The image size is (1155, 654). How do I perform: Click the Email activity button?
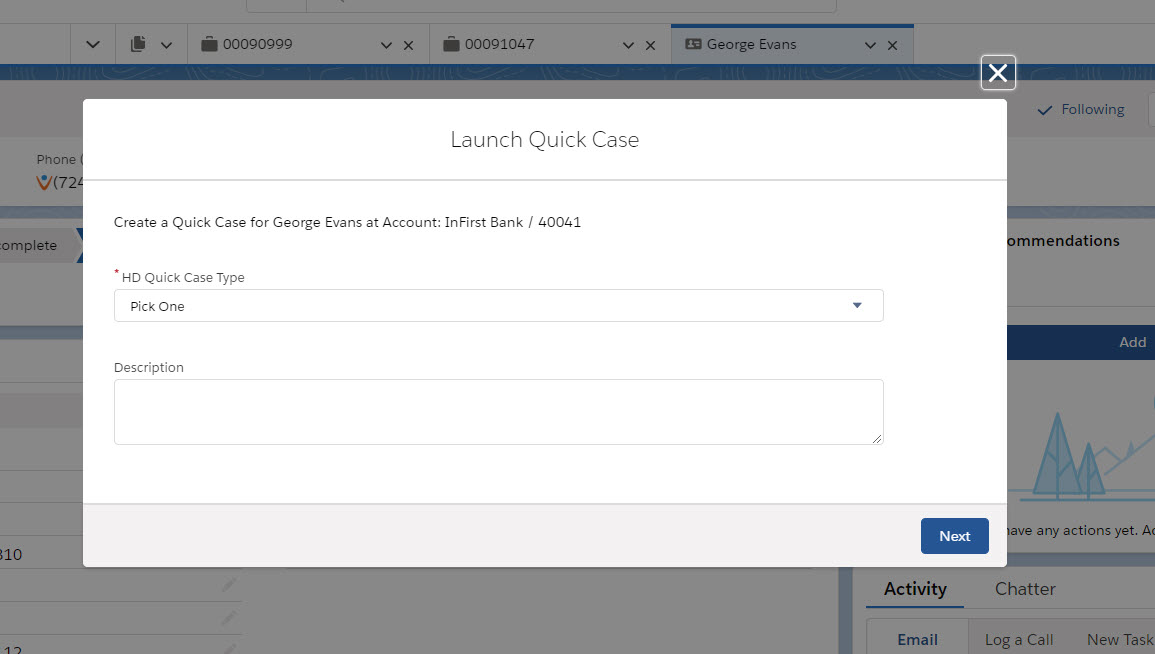click(917, 640)
